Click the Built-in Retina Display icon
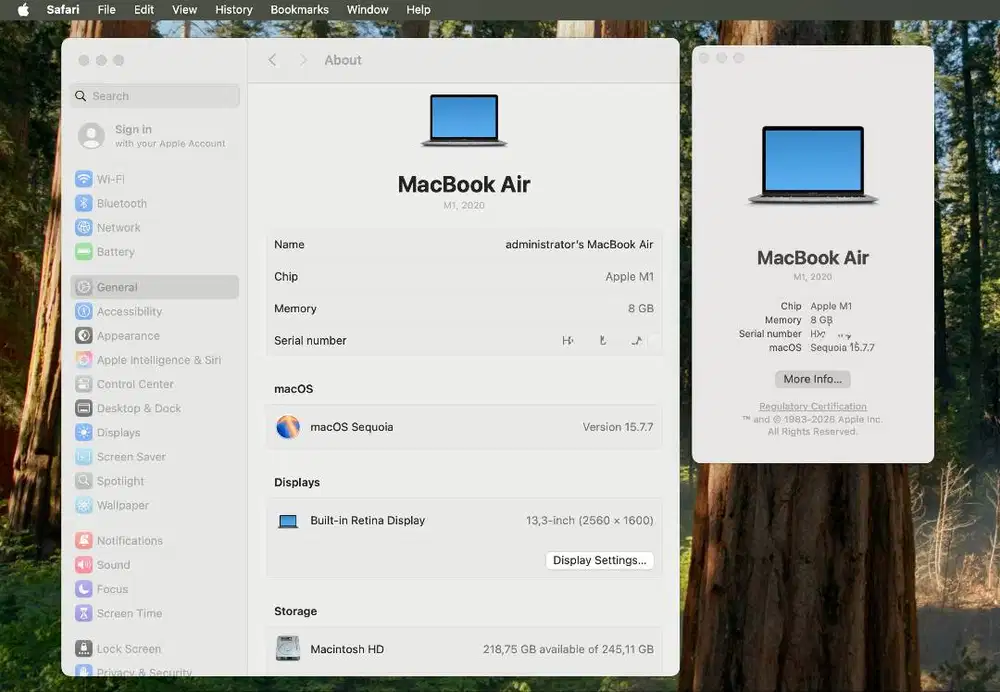 (x=288, y=521)
